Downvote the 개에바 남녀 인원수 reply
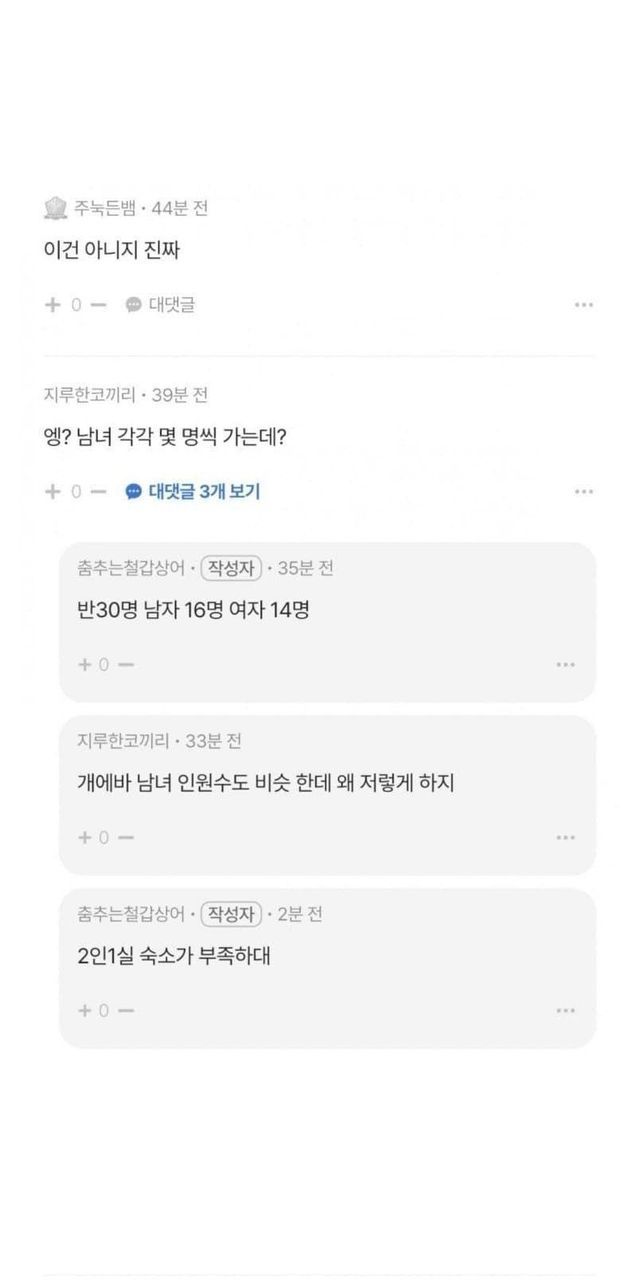Screen dimensions: 640x1280 pyautogui.click(x=126, y=837)
